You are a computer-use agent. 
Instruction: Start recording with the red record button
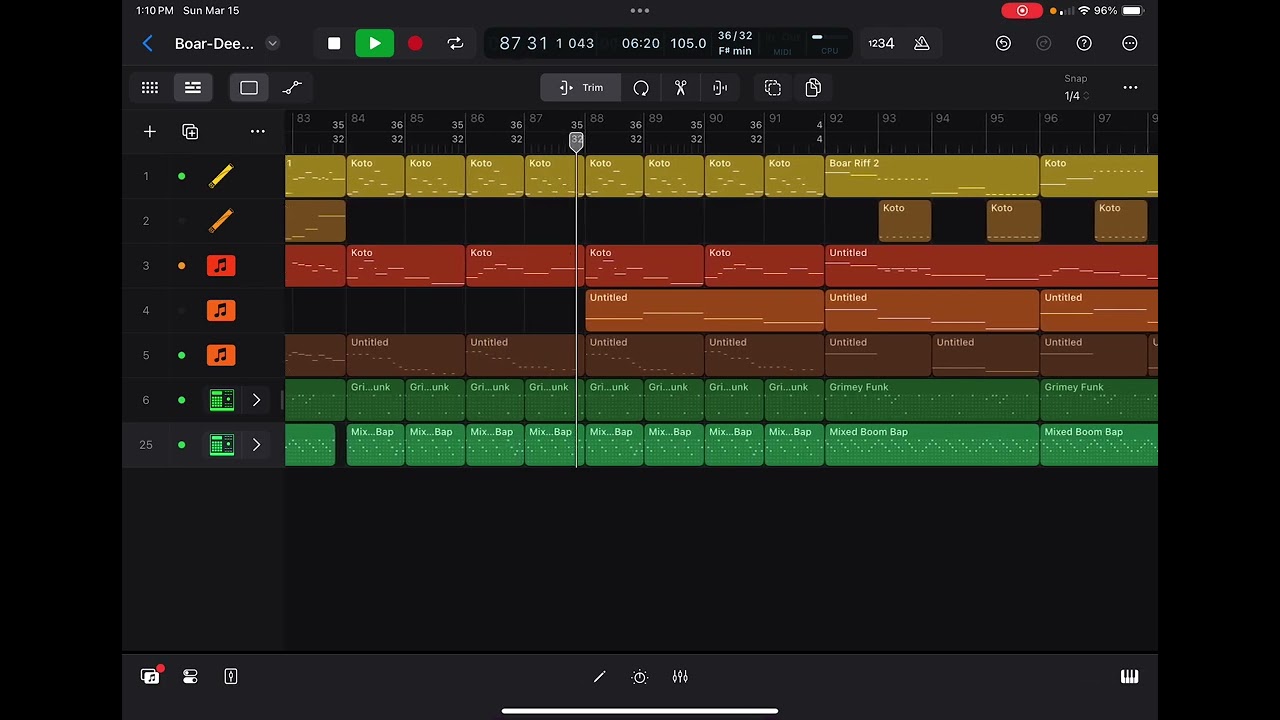click(x=415, y=44)
